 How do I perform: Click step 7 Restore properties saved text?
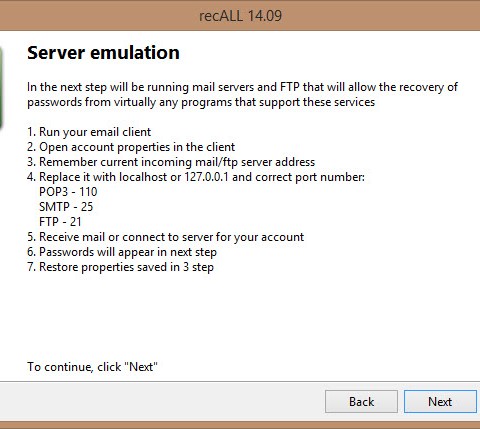coord(121,267)
